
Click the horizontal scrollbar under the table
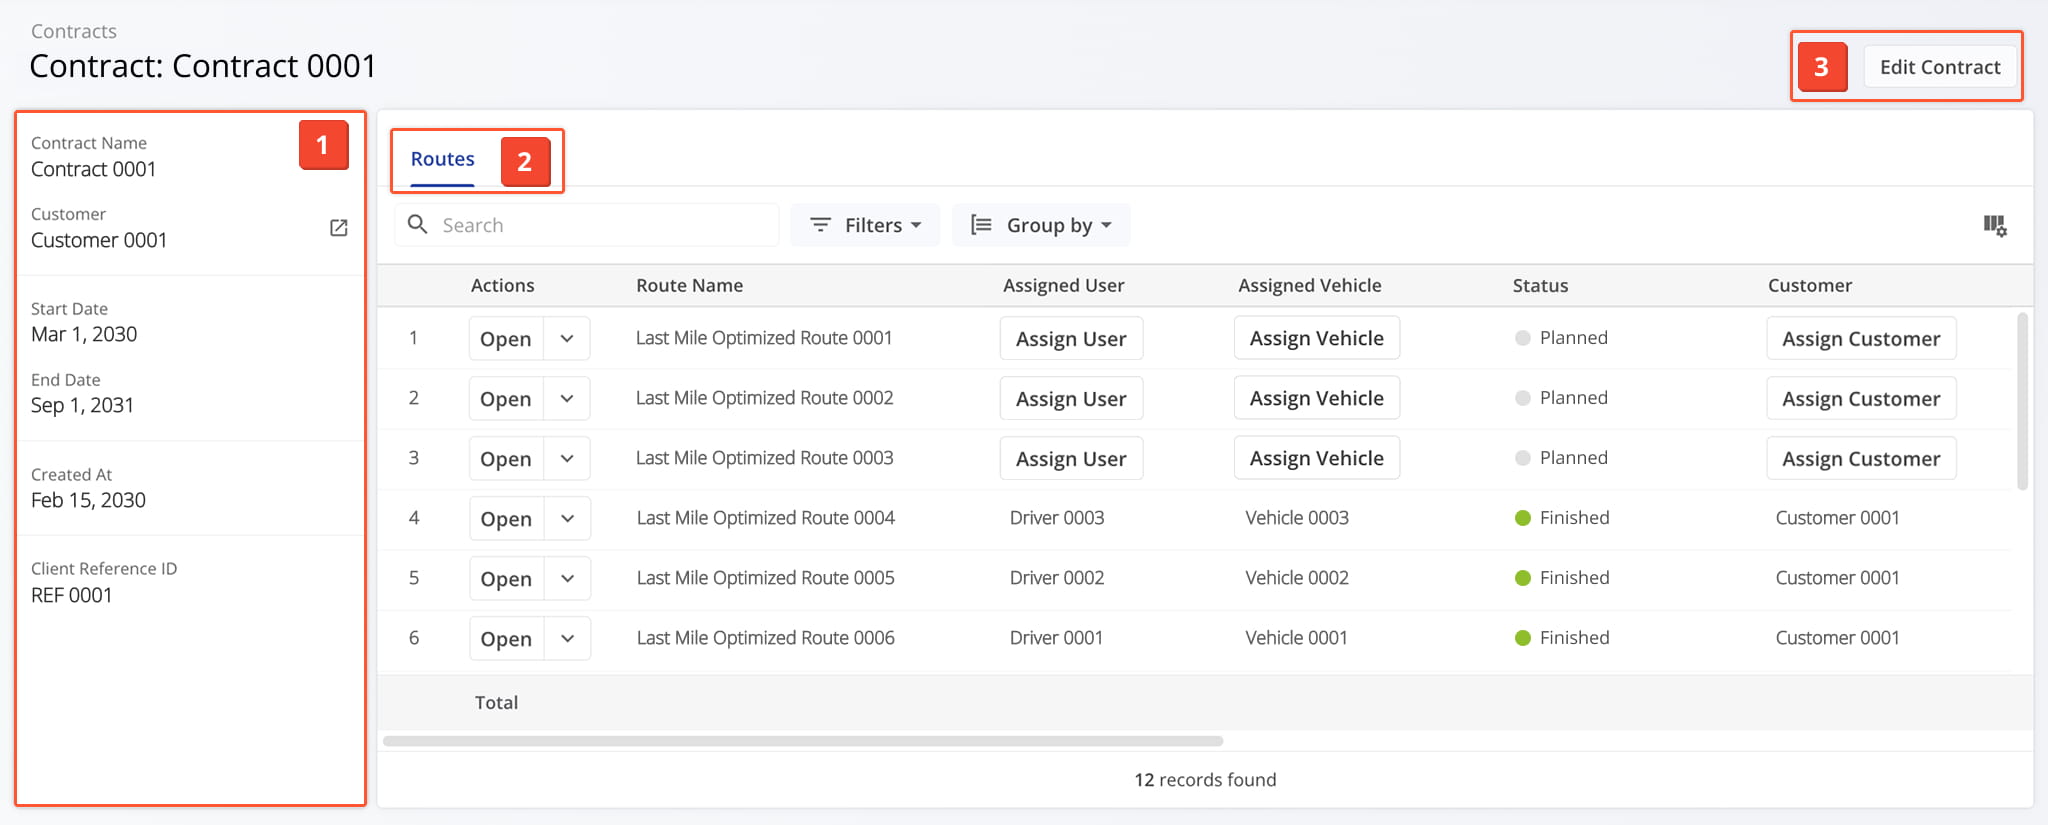click(802, 741)
